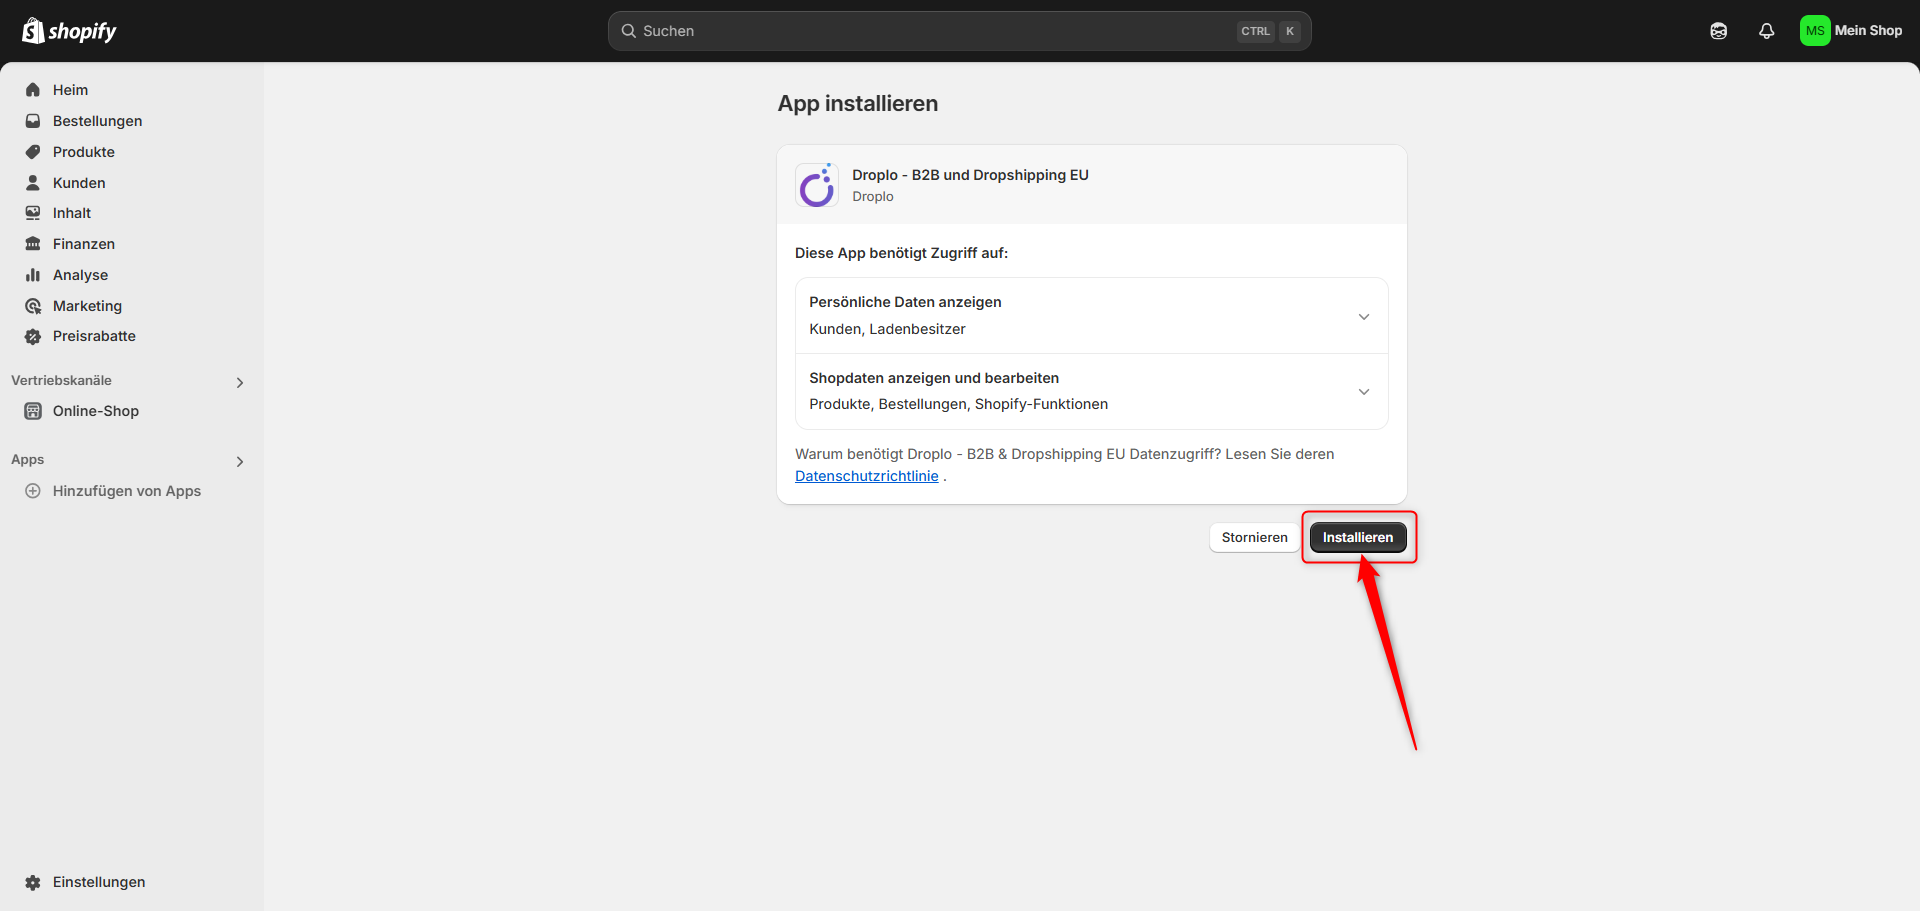The width and height of the screenshot is (1920, 911).
Task: Click the Einstellungen gear icon
Action: click(33, 882)
